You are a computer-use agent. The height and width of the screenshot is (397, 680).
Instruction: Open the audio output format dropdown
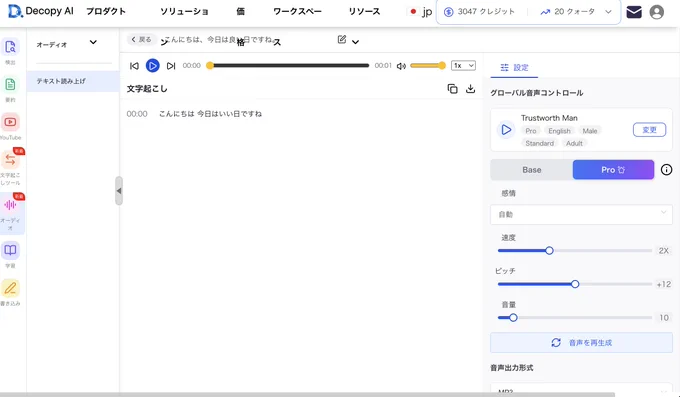[x=581, y=390]
